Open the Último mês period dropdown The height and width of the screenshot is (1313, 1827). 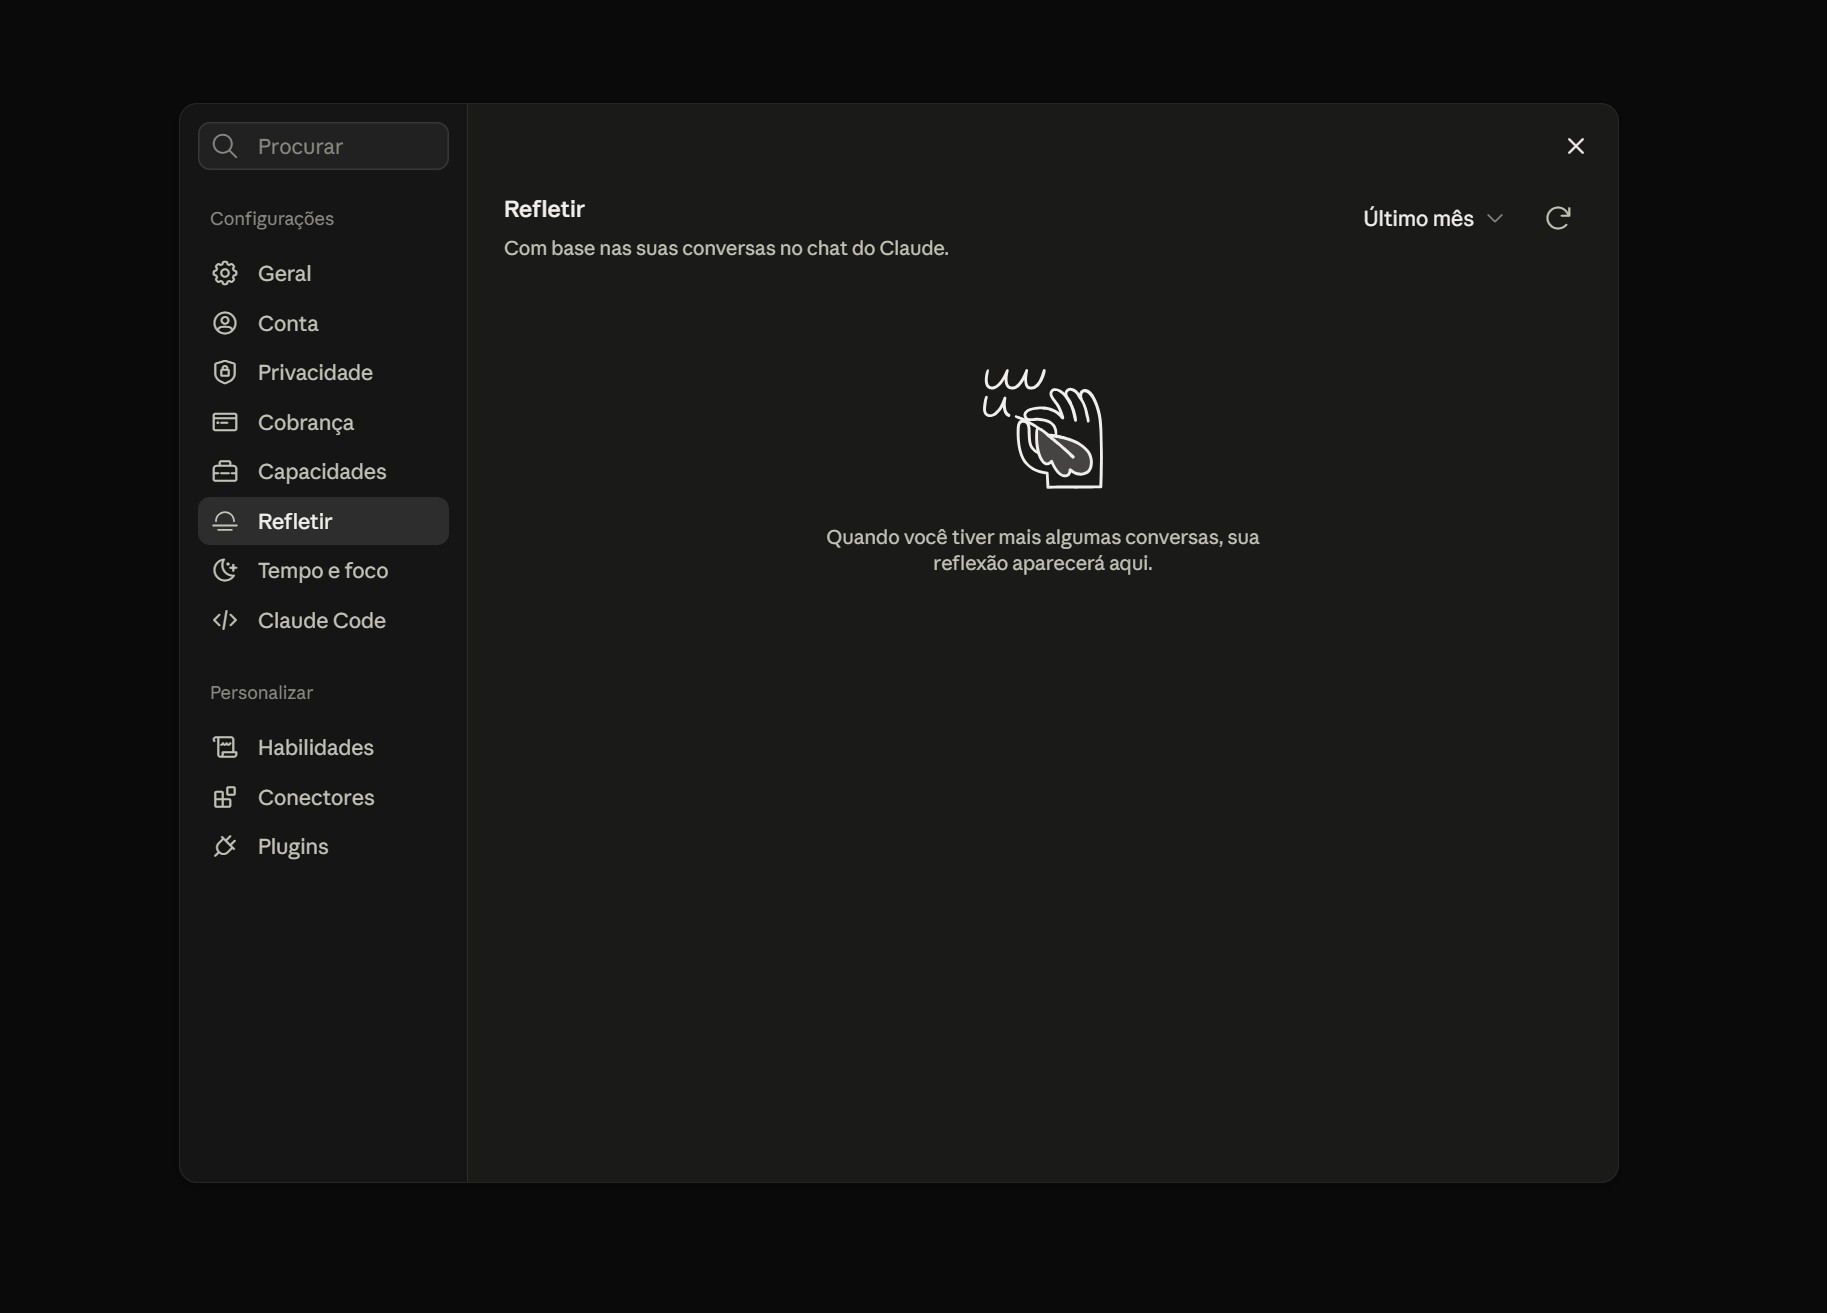(x=1433, y=218)
